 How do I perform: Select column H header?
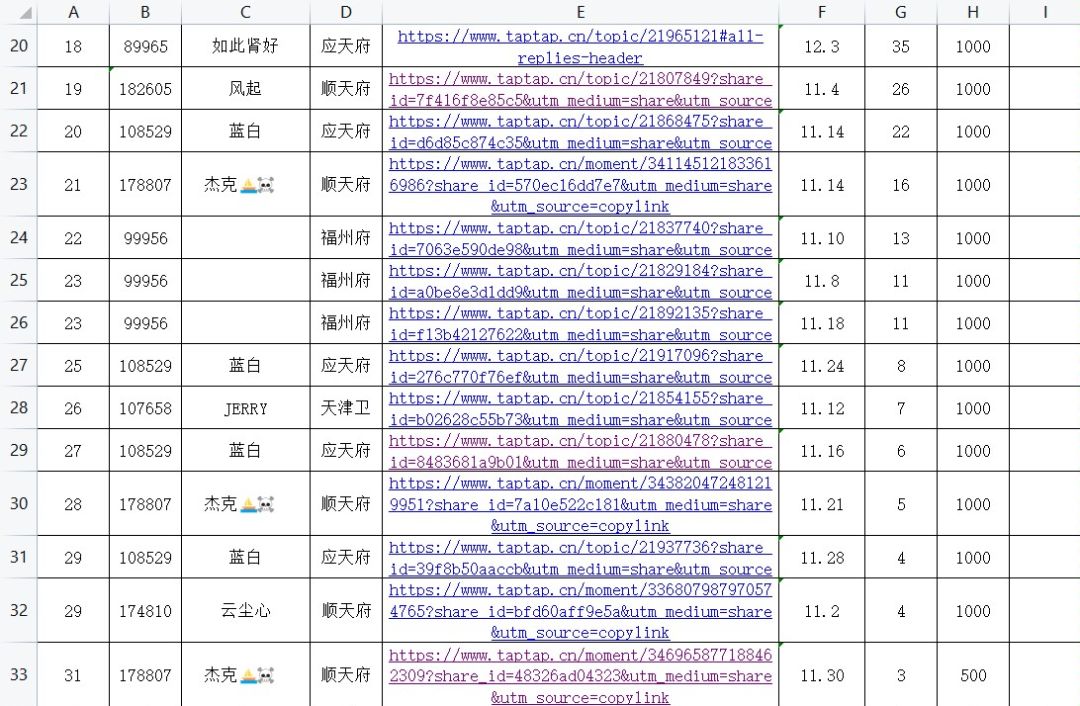coord(973,12)
